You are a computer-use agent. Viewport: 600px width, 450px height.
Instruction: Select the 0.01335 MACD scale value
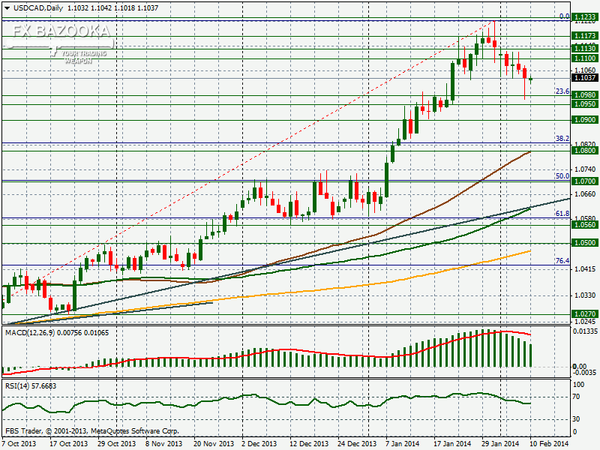point(585,331)
